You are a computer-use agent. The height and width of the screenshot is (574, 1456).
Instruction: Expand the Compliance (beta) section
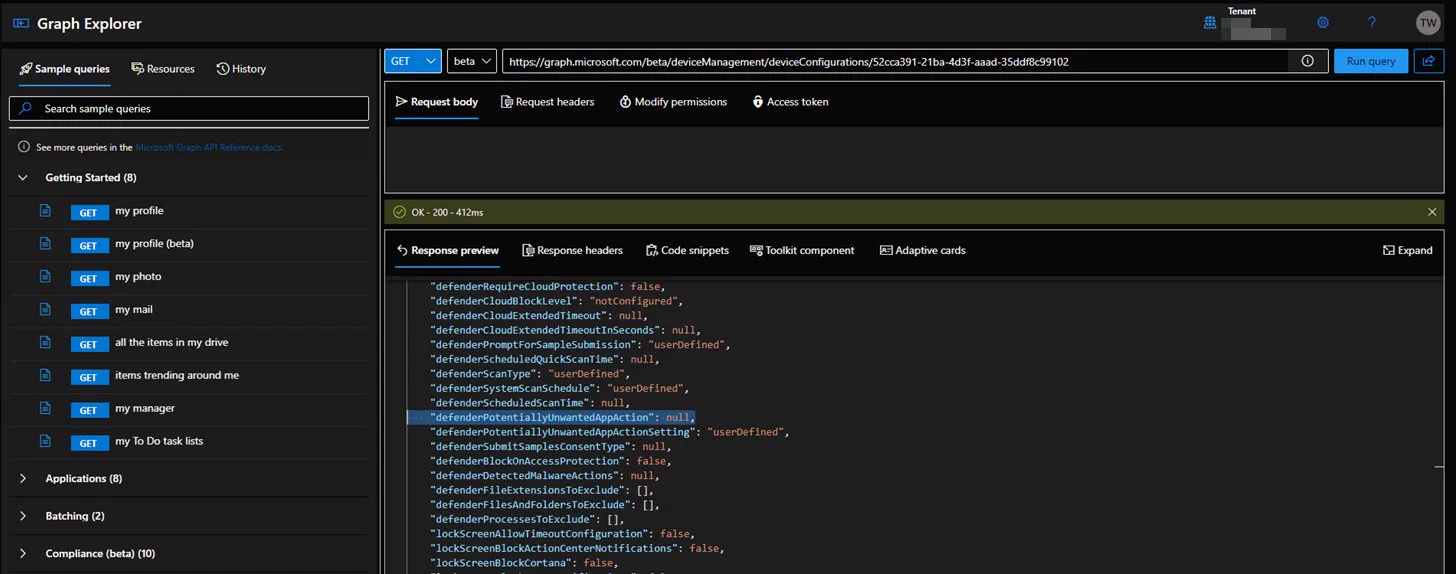[23, 554]
